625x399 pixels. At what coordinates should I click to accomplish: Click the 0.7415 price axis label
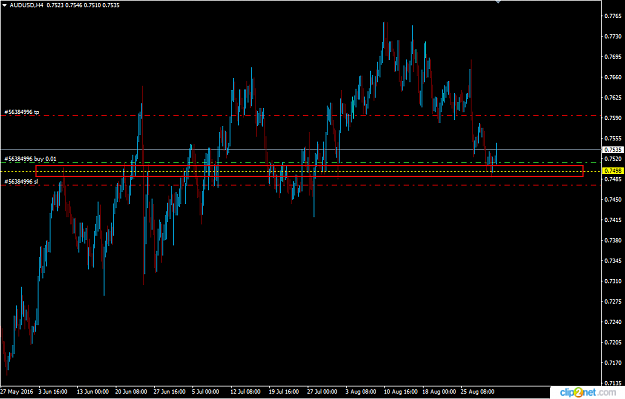(x=613, y=220)
